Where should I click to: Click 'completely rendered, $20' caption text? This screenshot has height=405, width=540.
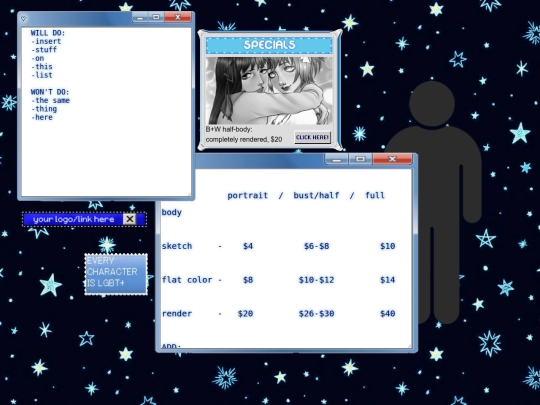(244, 139)
